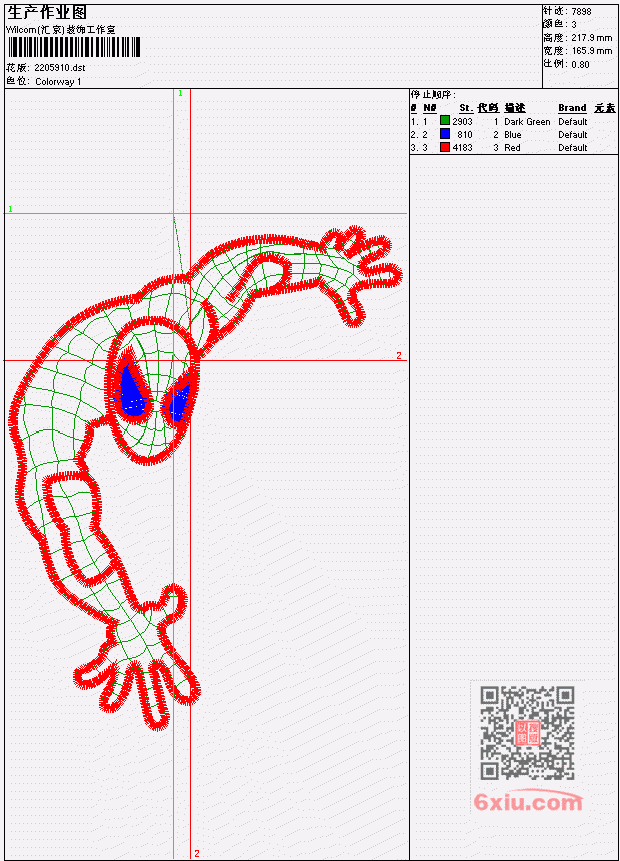This screenshot has width=620, height=861.
Task: Click the QR code image
Action: pyautogui.click(x=527, y=732)
